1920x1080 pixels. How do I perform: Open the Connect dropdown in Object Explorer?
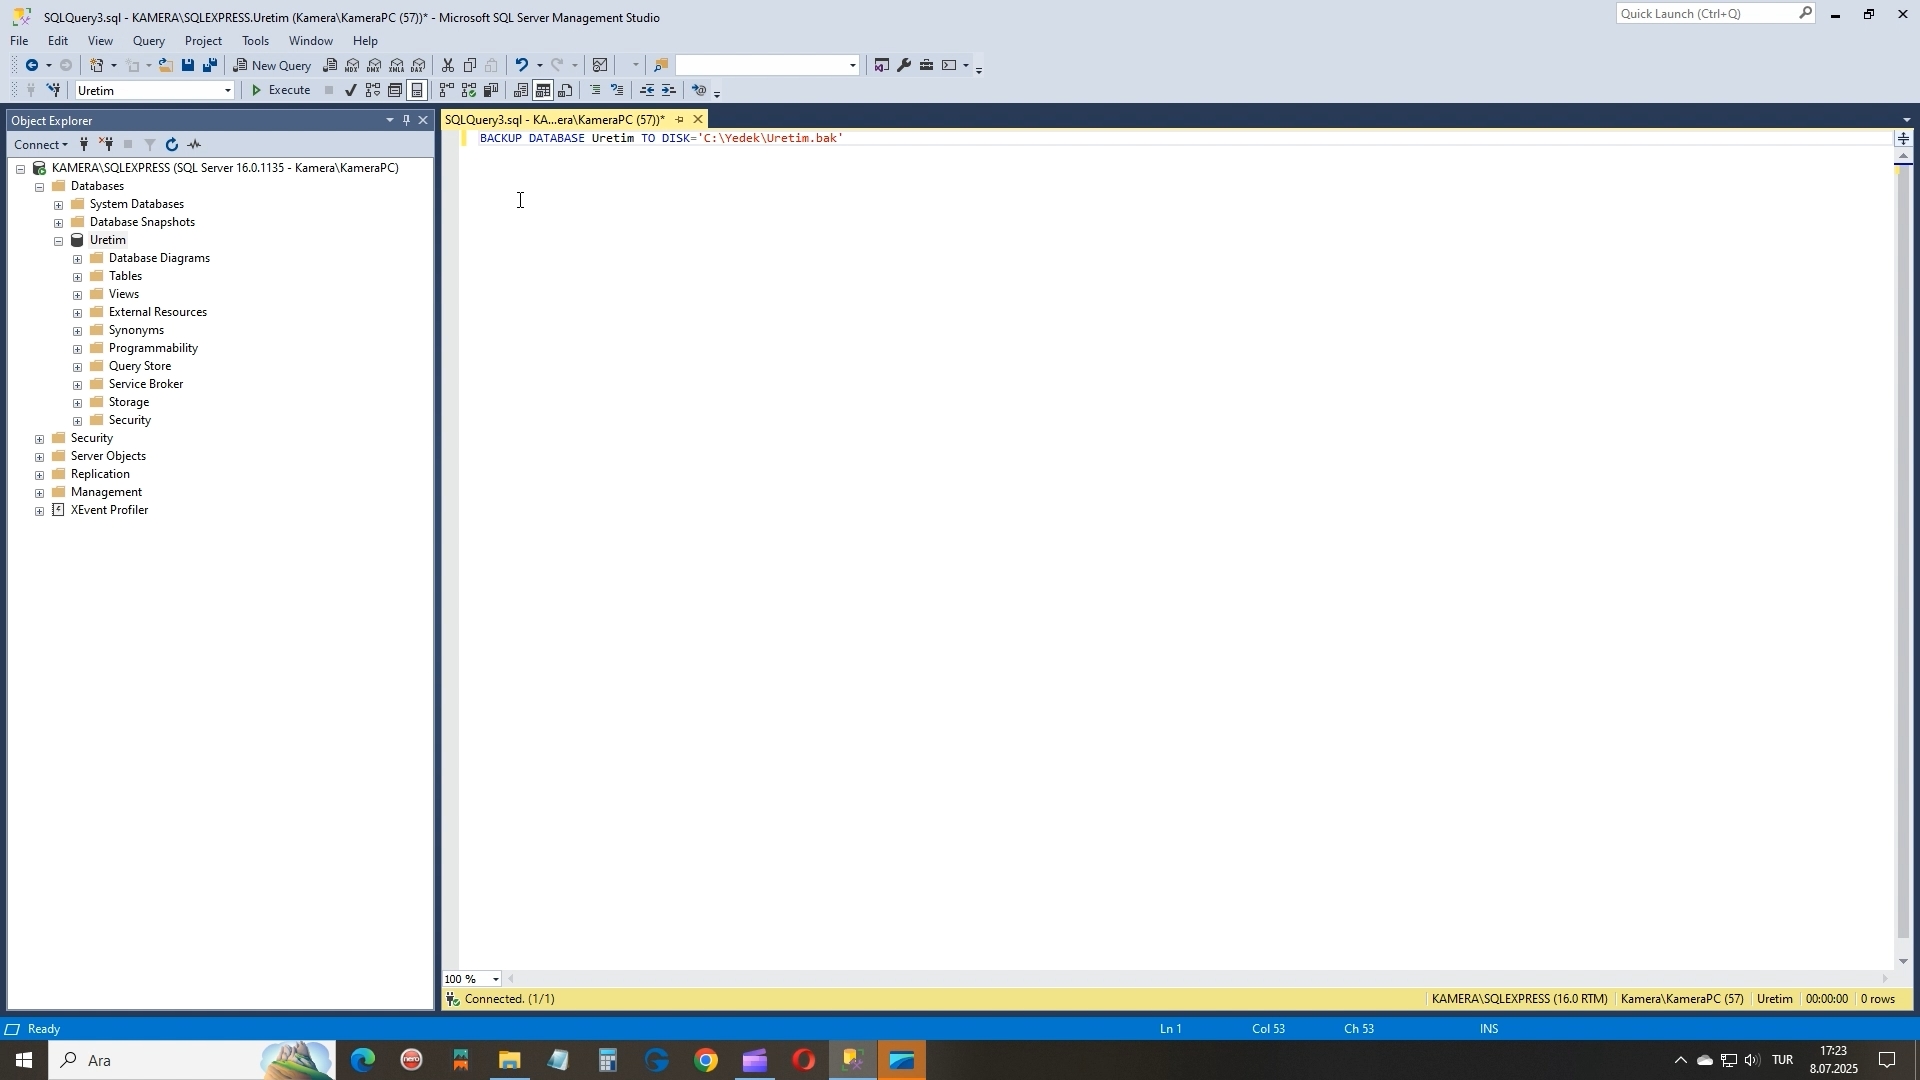coord(41,145)
